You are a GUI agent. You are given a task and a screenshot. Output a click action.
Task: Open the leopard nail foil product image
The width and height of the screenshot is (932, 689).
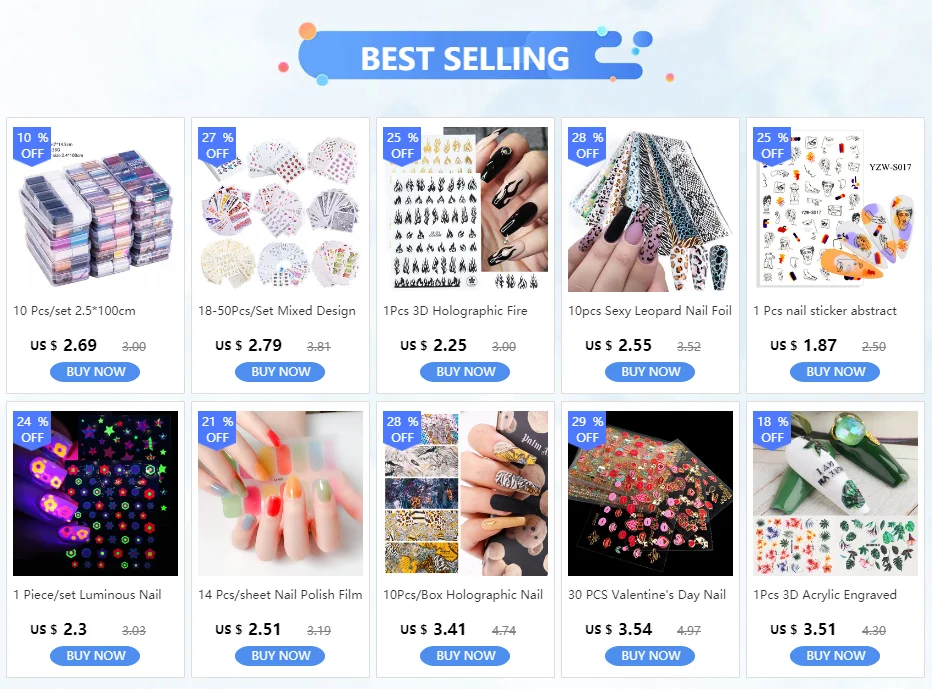pos(650,209)
